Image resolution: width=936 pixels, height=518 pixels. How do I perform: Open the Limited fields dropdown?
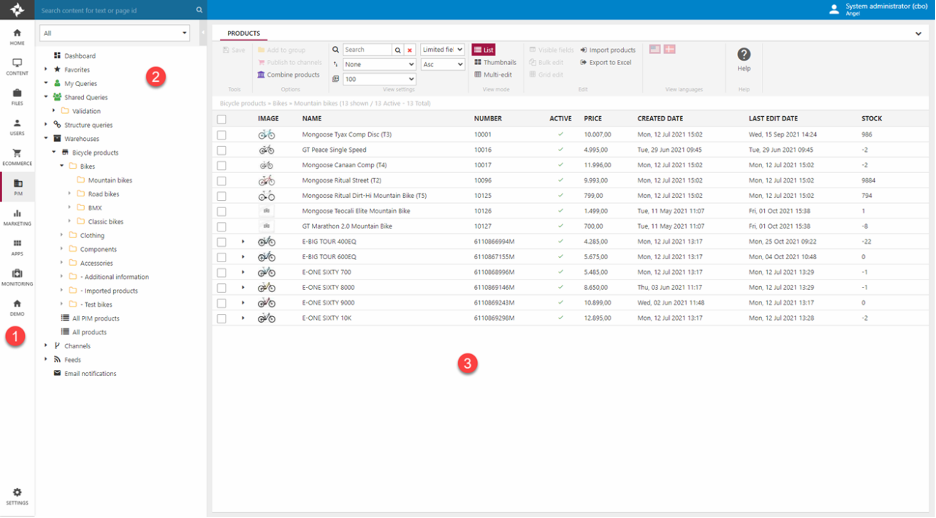pyautogui.click(x=442, y=50)
